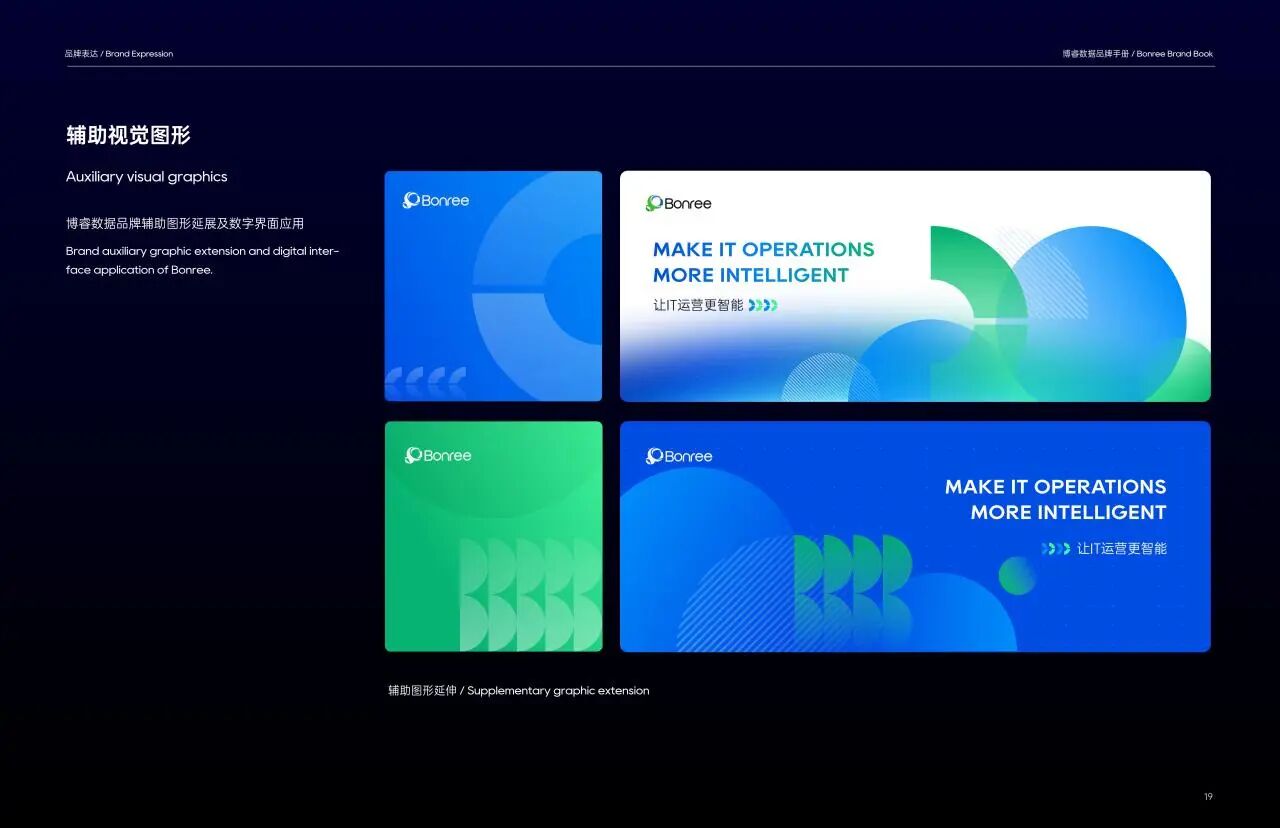Click the chevron arrows after the white banner's Chinese slogan
Image resolution: width=1280 pixels, height=828 pixels.
click(x=763, y=305)
